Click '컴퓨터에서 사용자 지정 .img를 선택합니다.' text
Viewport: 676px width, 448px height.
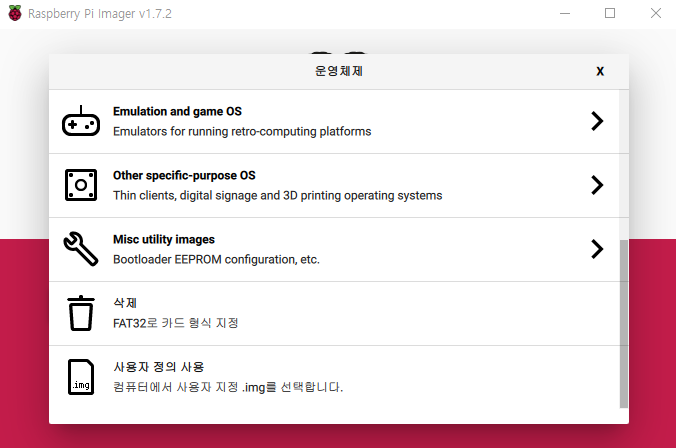[x=228, y=387]
